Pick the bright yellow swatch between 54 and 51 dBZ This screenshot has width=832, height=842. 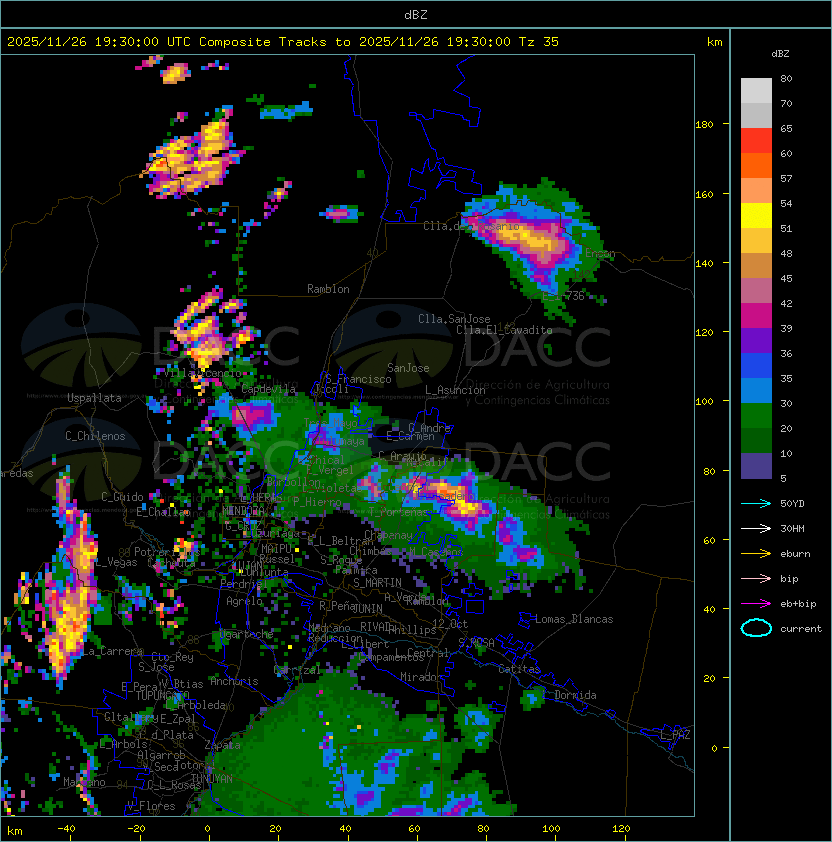pyautogui.click(x=756, y=216)
